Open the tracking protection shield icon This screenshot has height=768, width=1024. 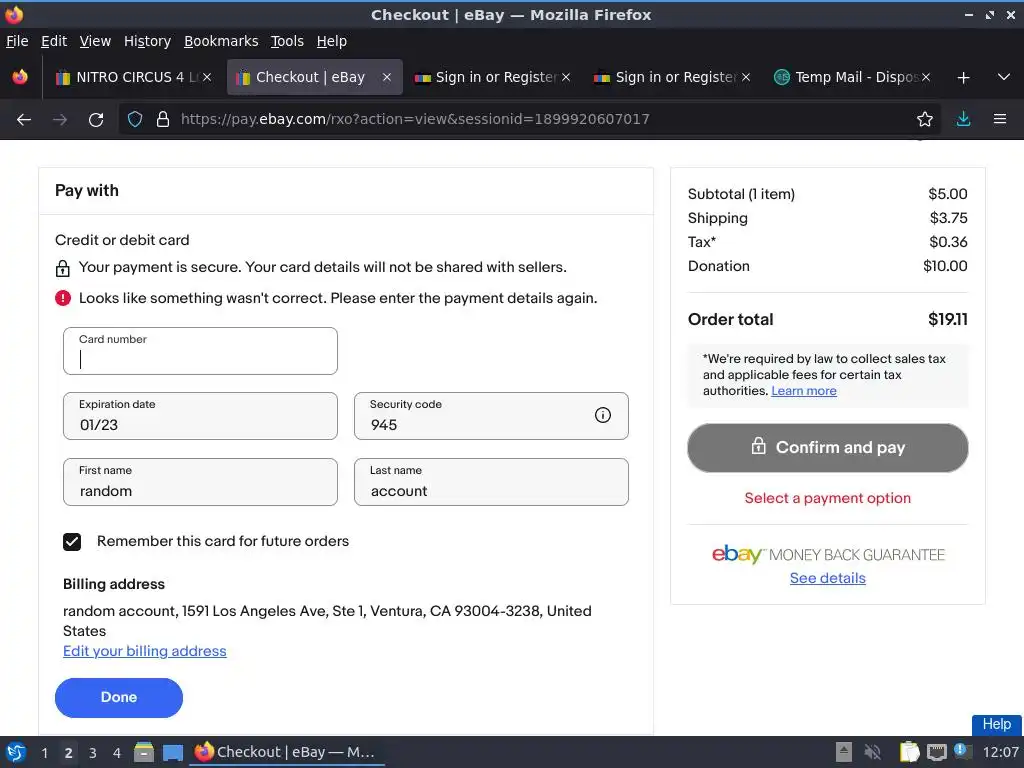tap(135, 119)
